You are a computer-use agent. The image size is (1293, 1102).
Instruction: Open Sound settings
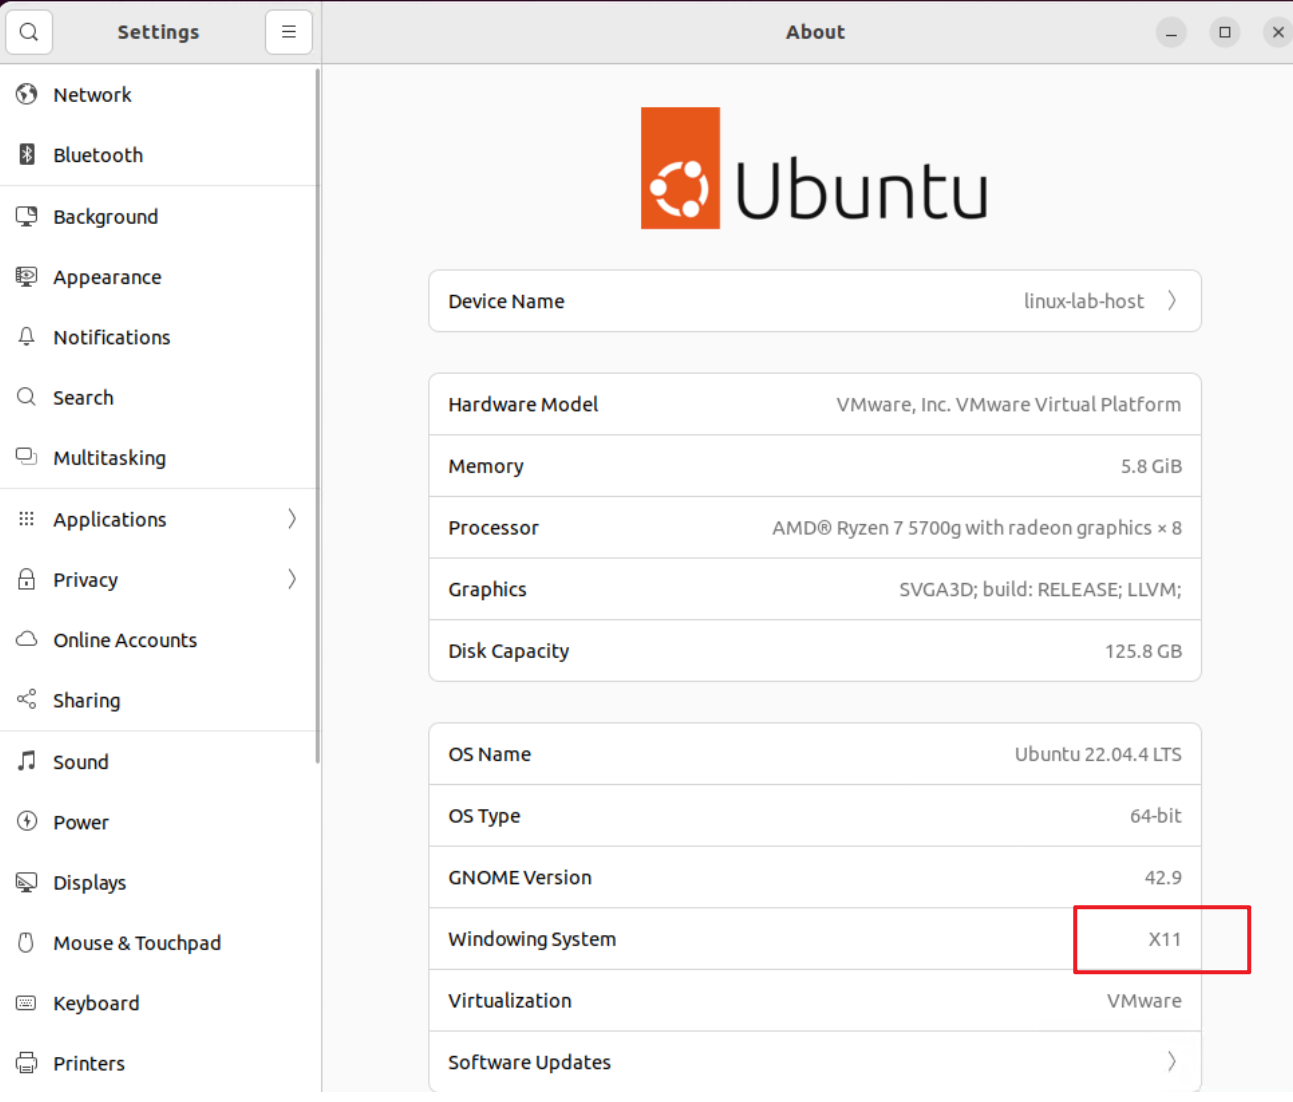[x=160, y=761]
